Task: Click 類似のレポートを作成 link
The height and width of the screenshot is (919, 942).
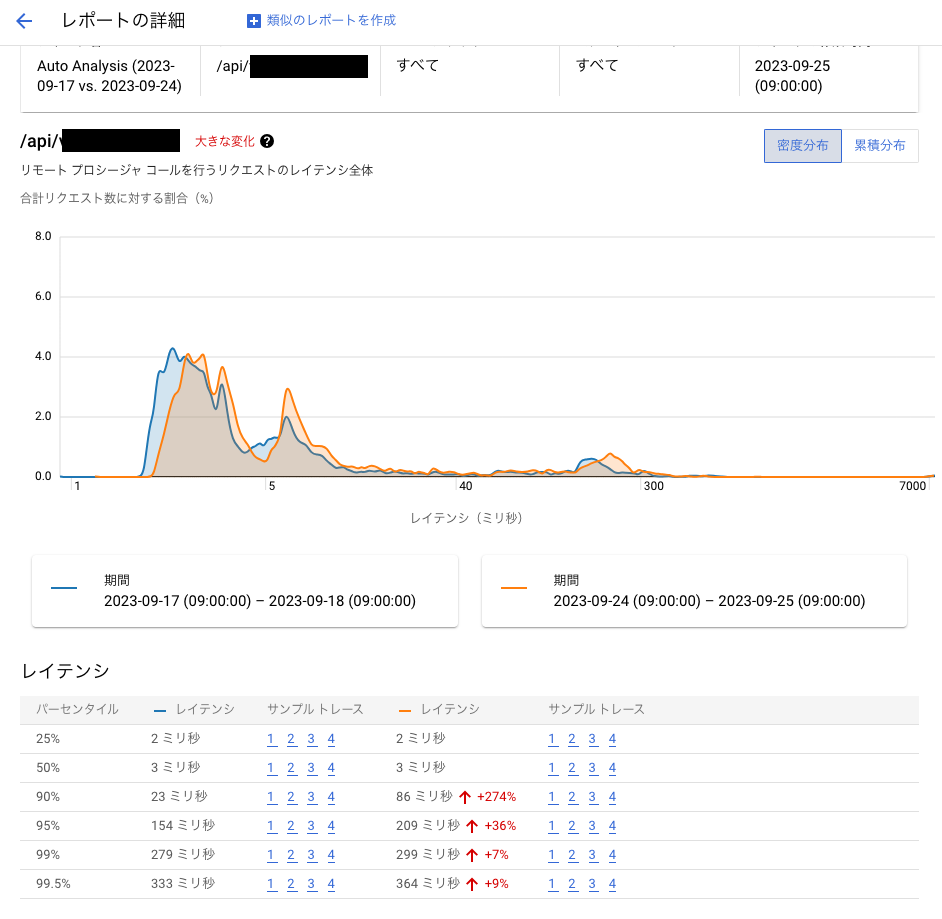Action: pyautogui.click(x=331, y=20)
